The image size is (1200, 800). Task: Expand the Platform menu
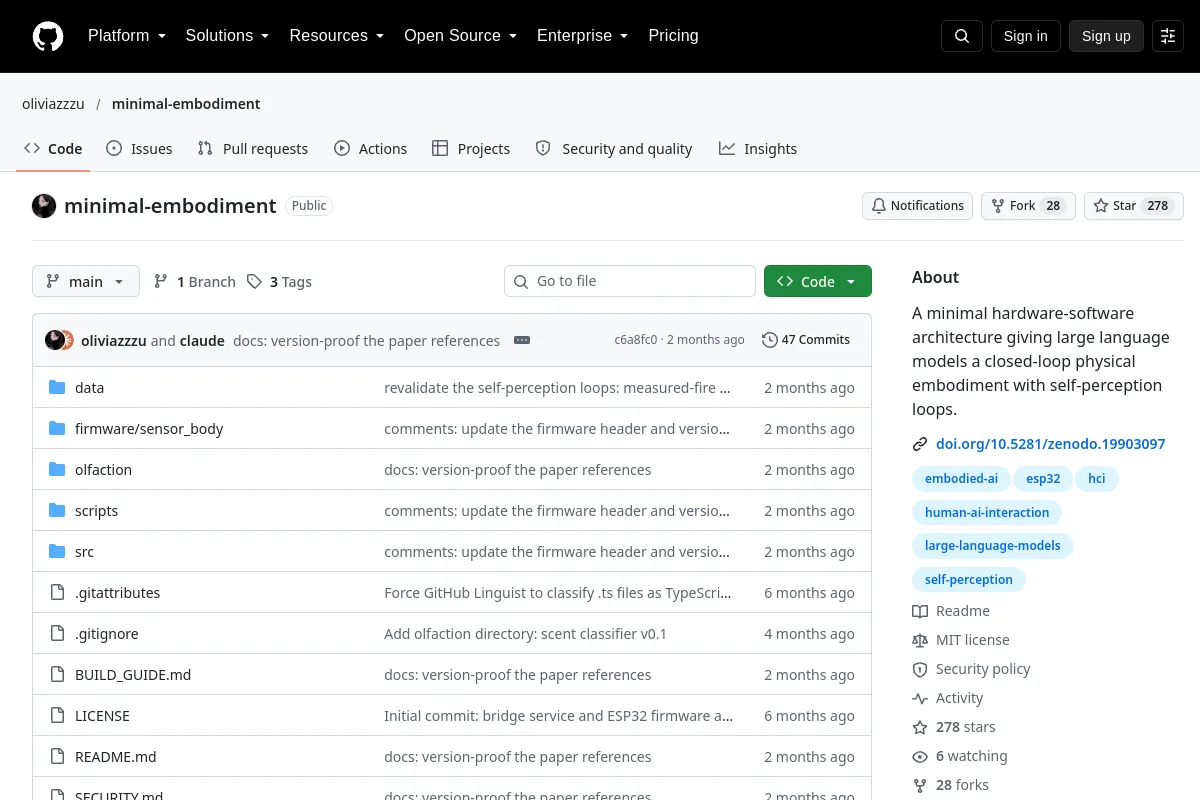coord(126,36)
